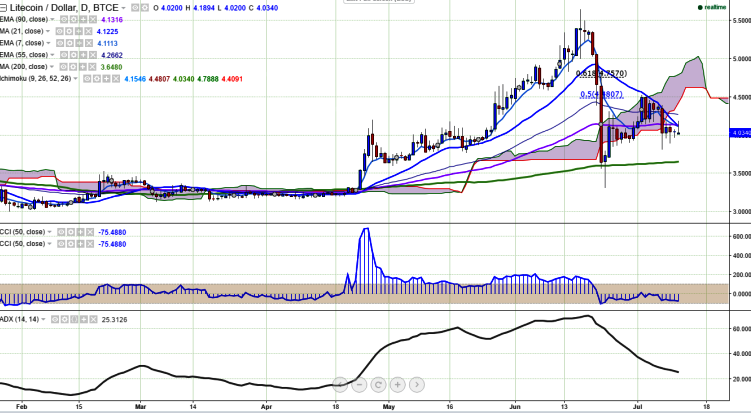Open settings gear for EMA (55, close)
The width and height of the screenshot is (751, 413).
pos(73,55)
